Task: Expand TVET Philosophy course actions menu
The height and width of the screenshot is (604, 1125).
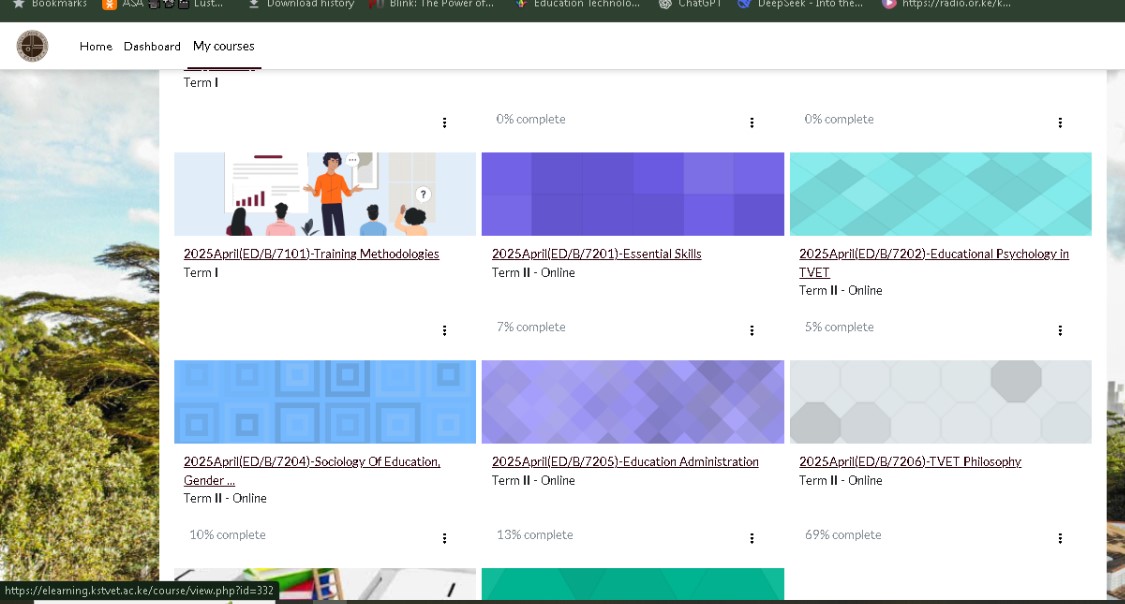Action: 1060,539
